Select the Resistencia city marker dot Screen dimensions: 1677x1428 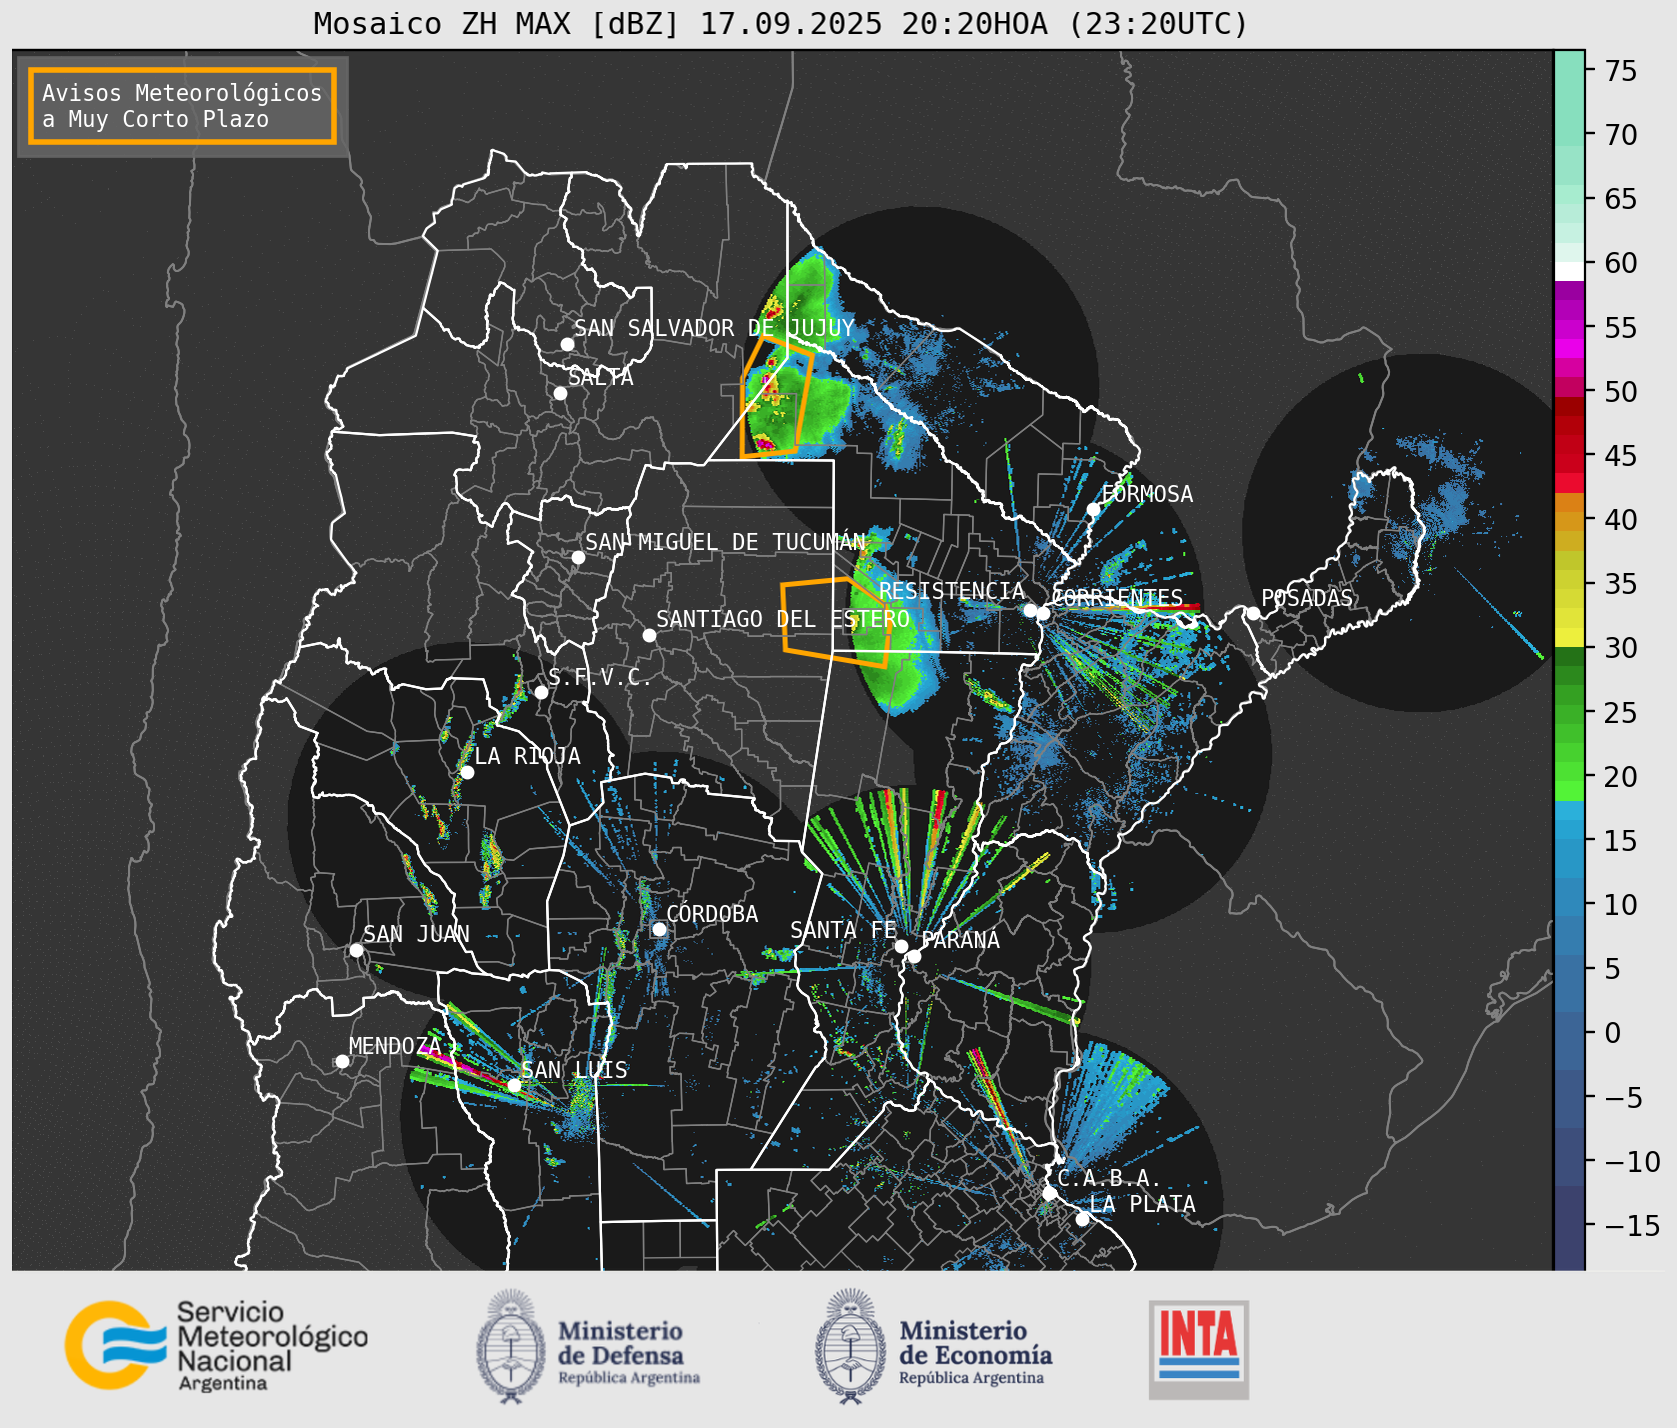[x=1030, y=610]
